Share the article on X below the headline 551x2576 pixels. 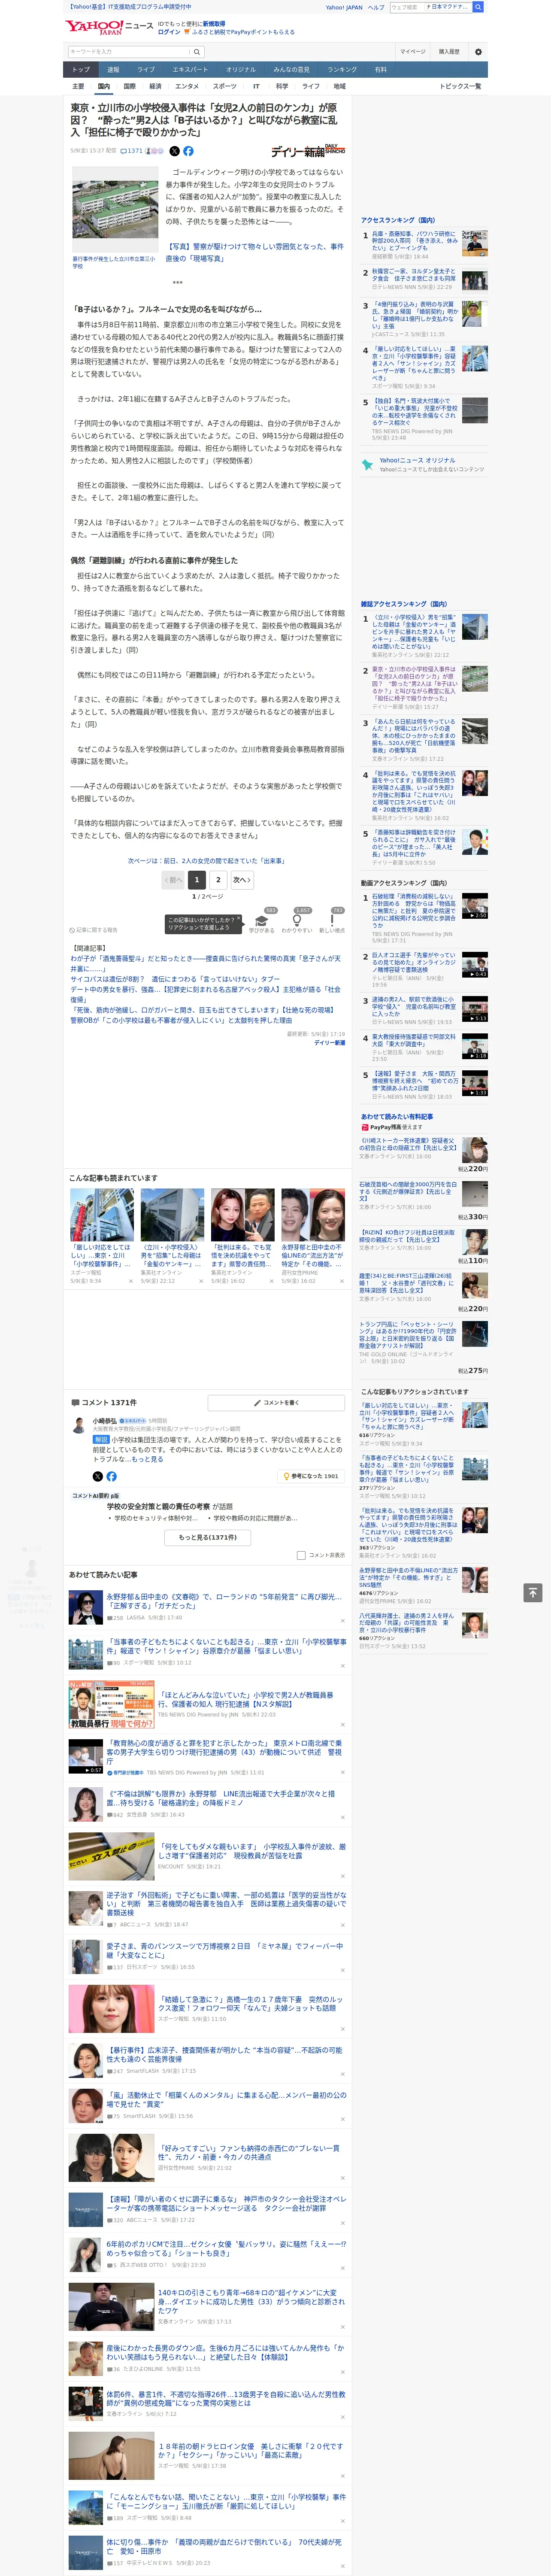[174, 151]
